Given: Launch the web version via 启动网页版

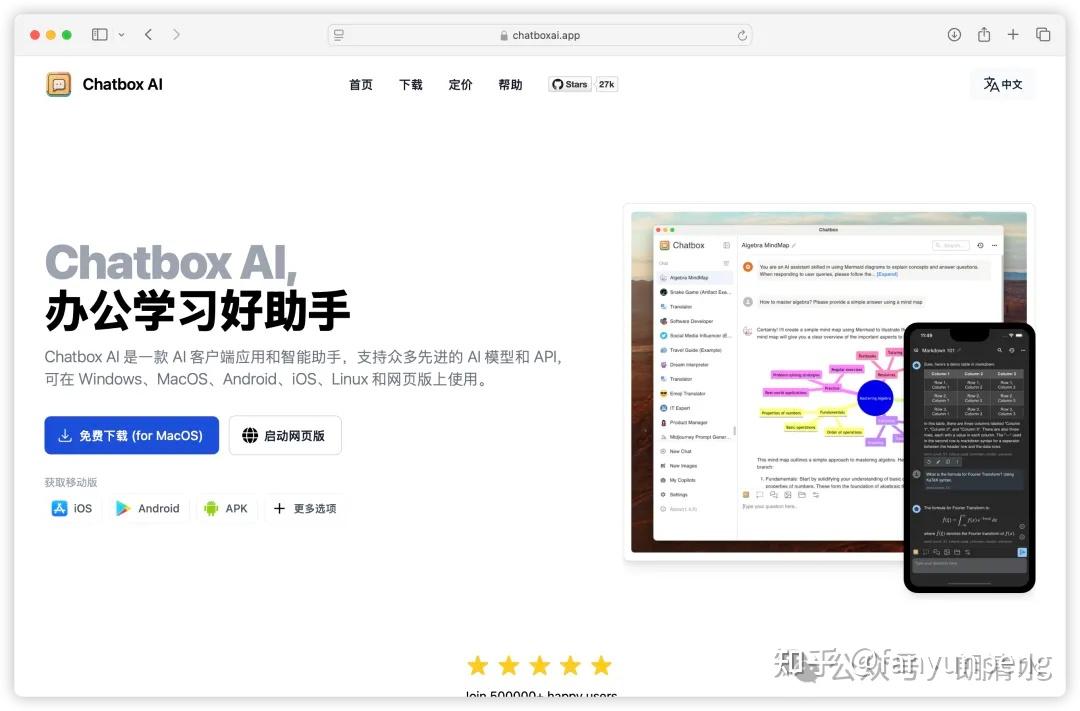Looking at the screenshot, I should point(285,435).
